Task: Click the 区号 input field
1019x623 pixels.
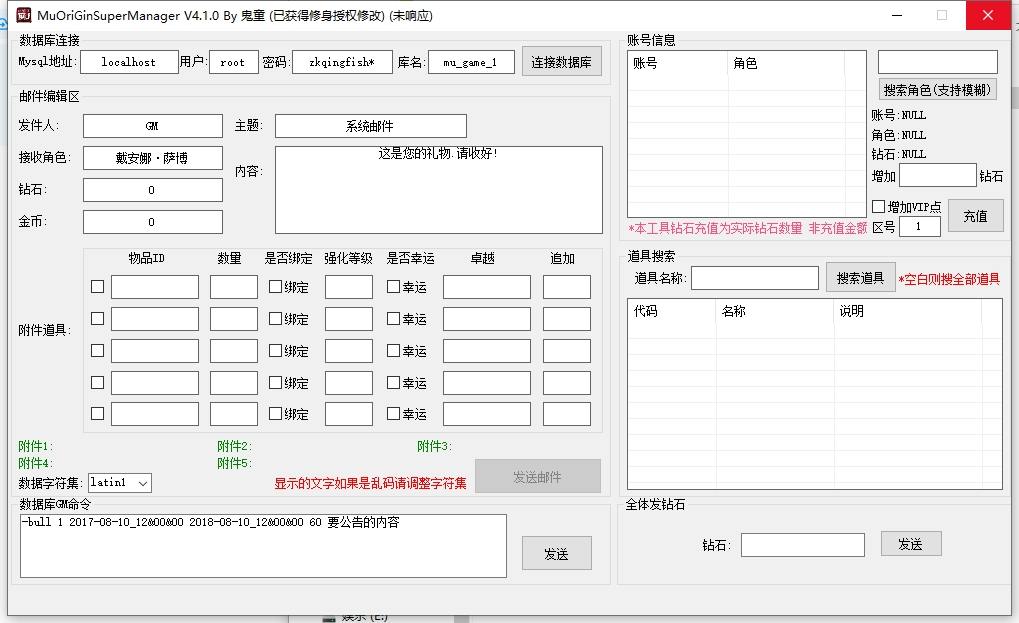Action: (920, 226)
